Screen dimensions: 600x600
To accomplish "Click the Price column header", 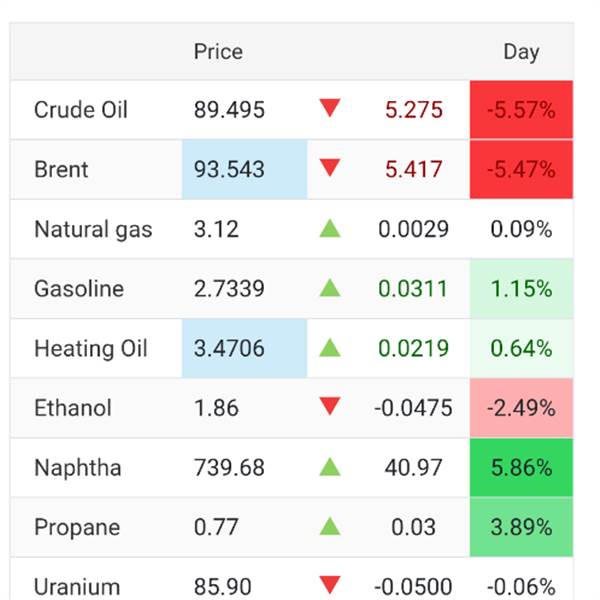I will [218, 52].
